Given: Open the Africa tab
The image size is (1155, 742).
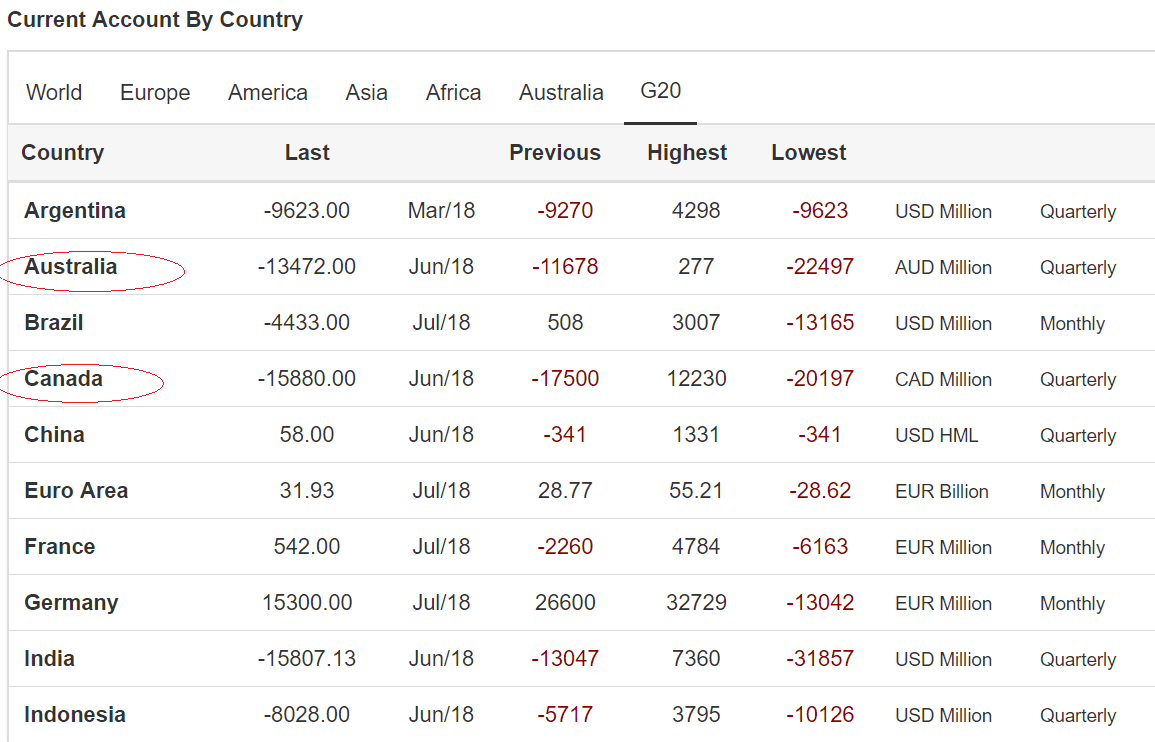Looking at the screenshot, I should 453,93.
